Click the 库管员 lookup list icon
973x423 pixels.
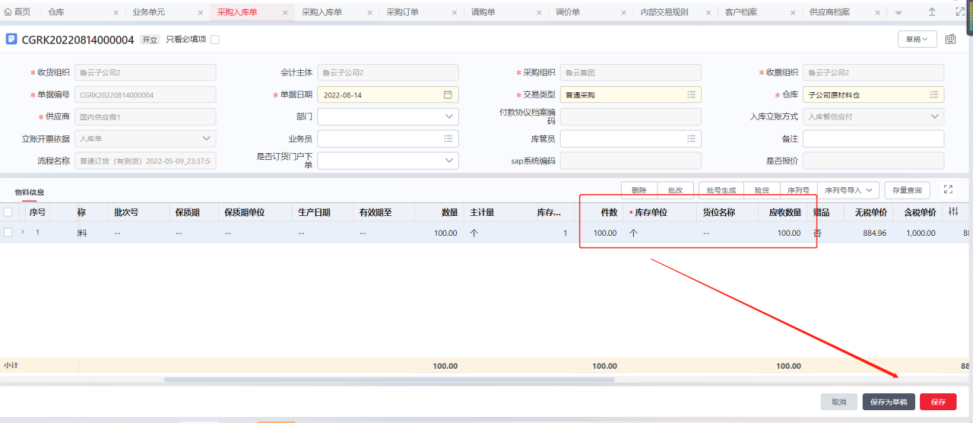click(x=691, y=139)
